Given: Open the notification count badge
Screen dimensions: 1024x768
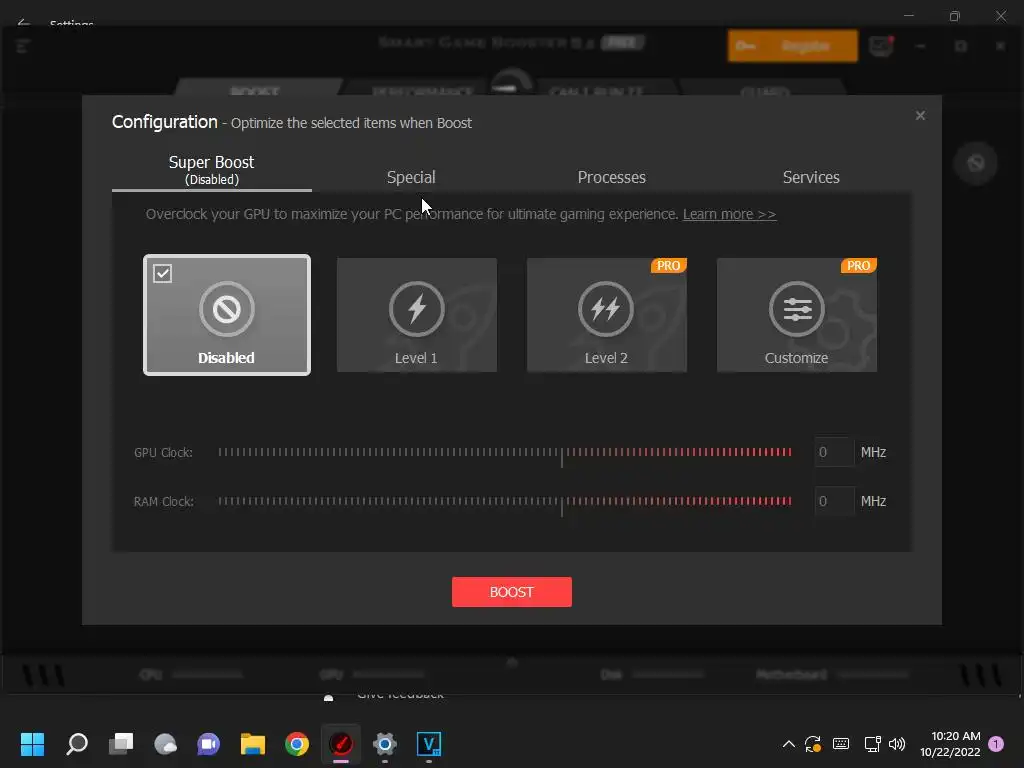Looking at the screenshot, I should pyautogui.click(x=996, y=744).
